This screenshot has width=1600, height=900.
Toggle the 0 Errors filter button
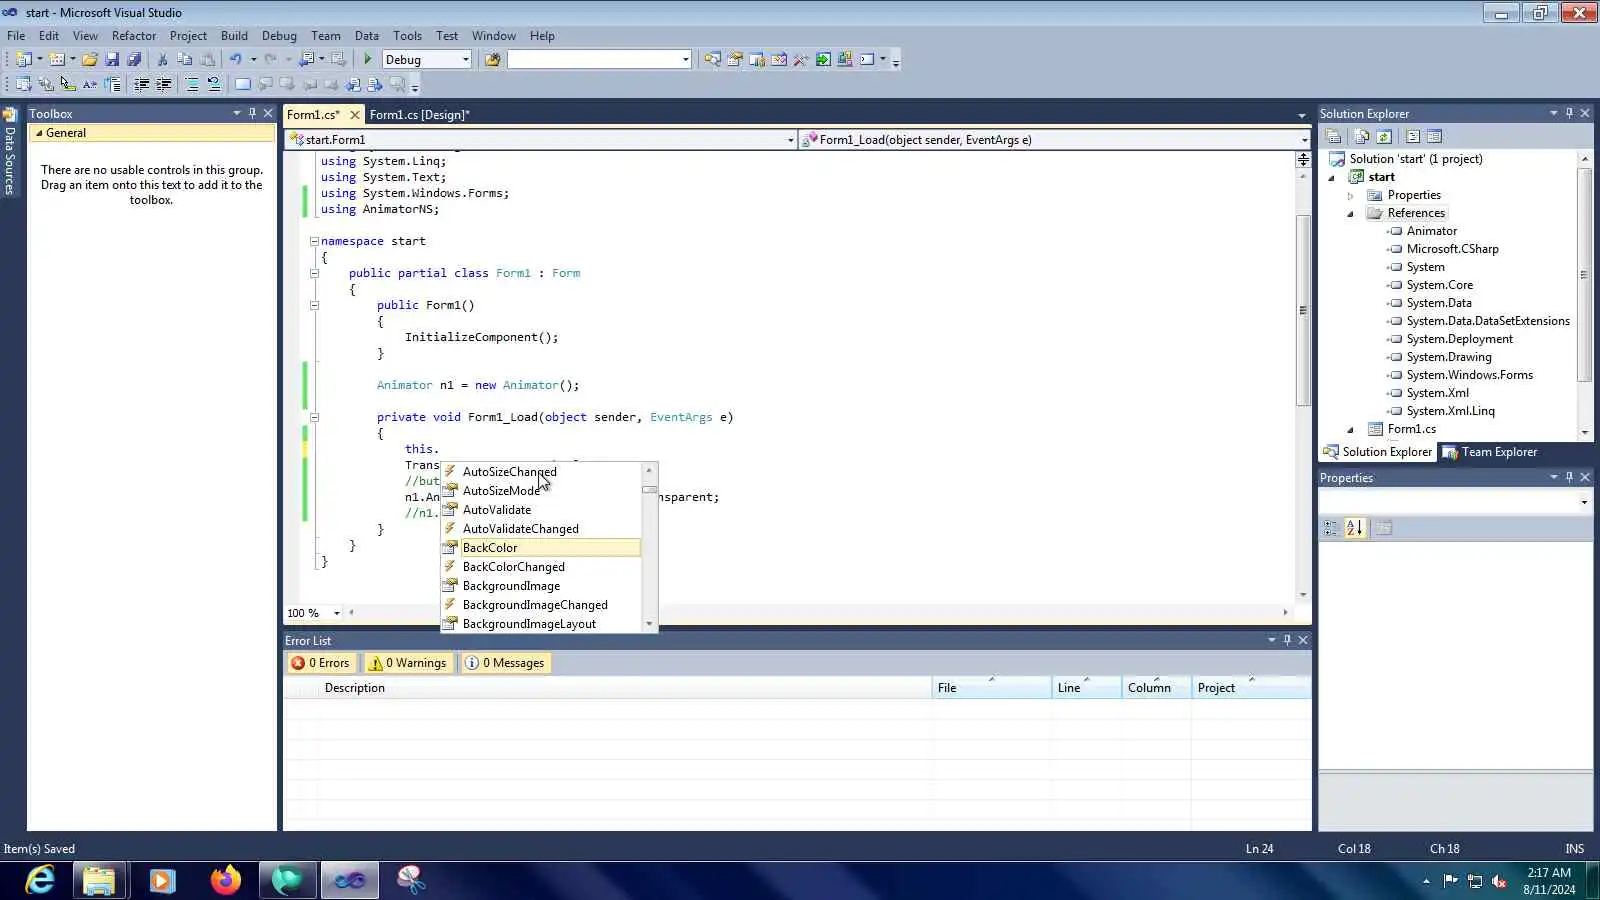pos(320,663)
